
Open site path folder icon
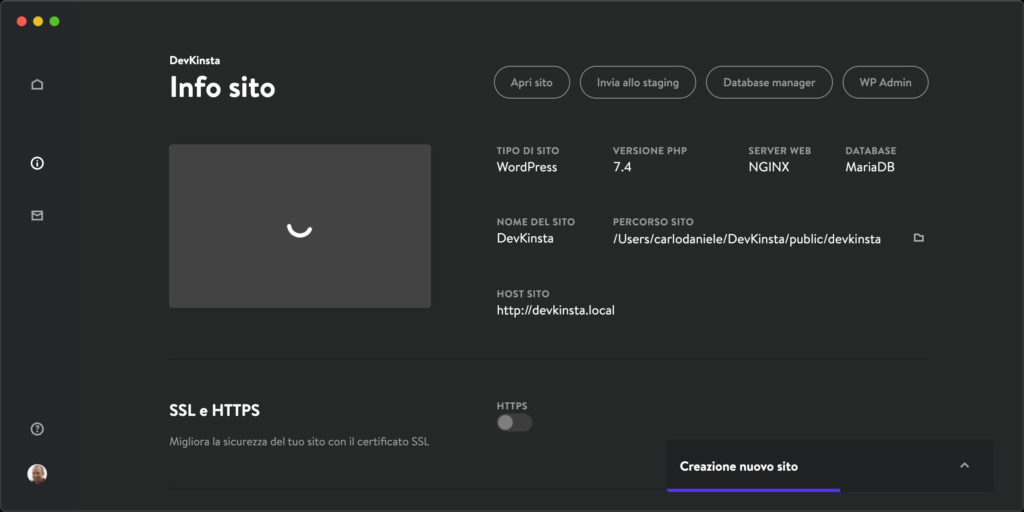[x=919, y=238]
